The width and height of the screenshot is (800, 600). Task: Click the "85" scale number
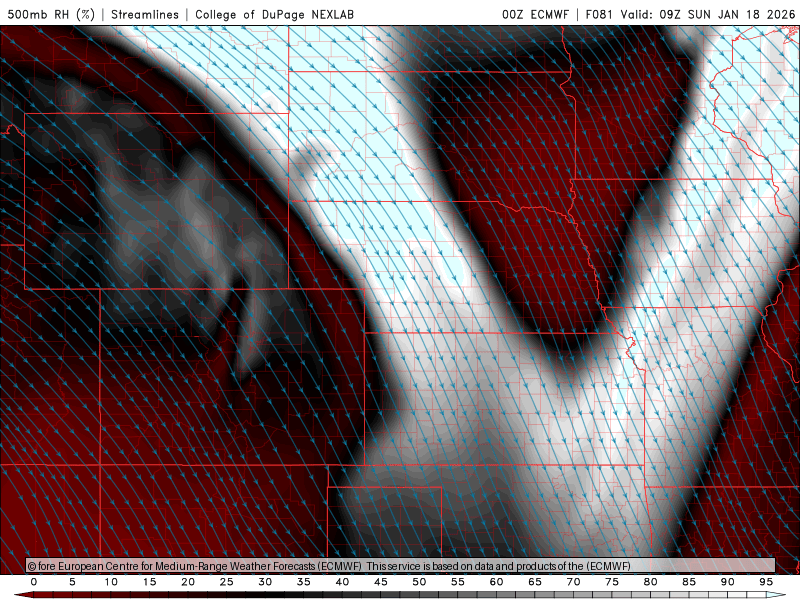[x=689, y=582]
